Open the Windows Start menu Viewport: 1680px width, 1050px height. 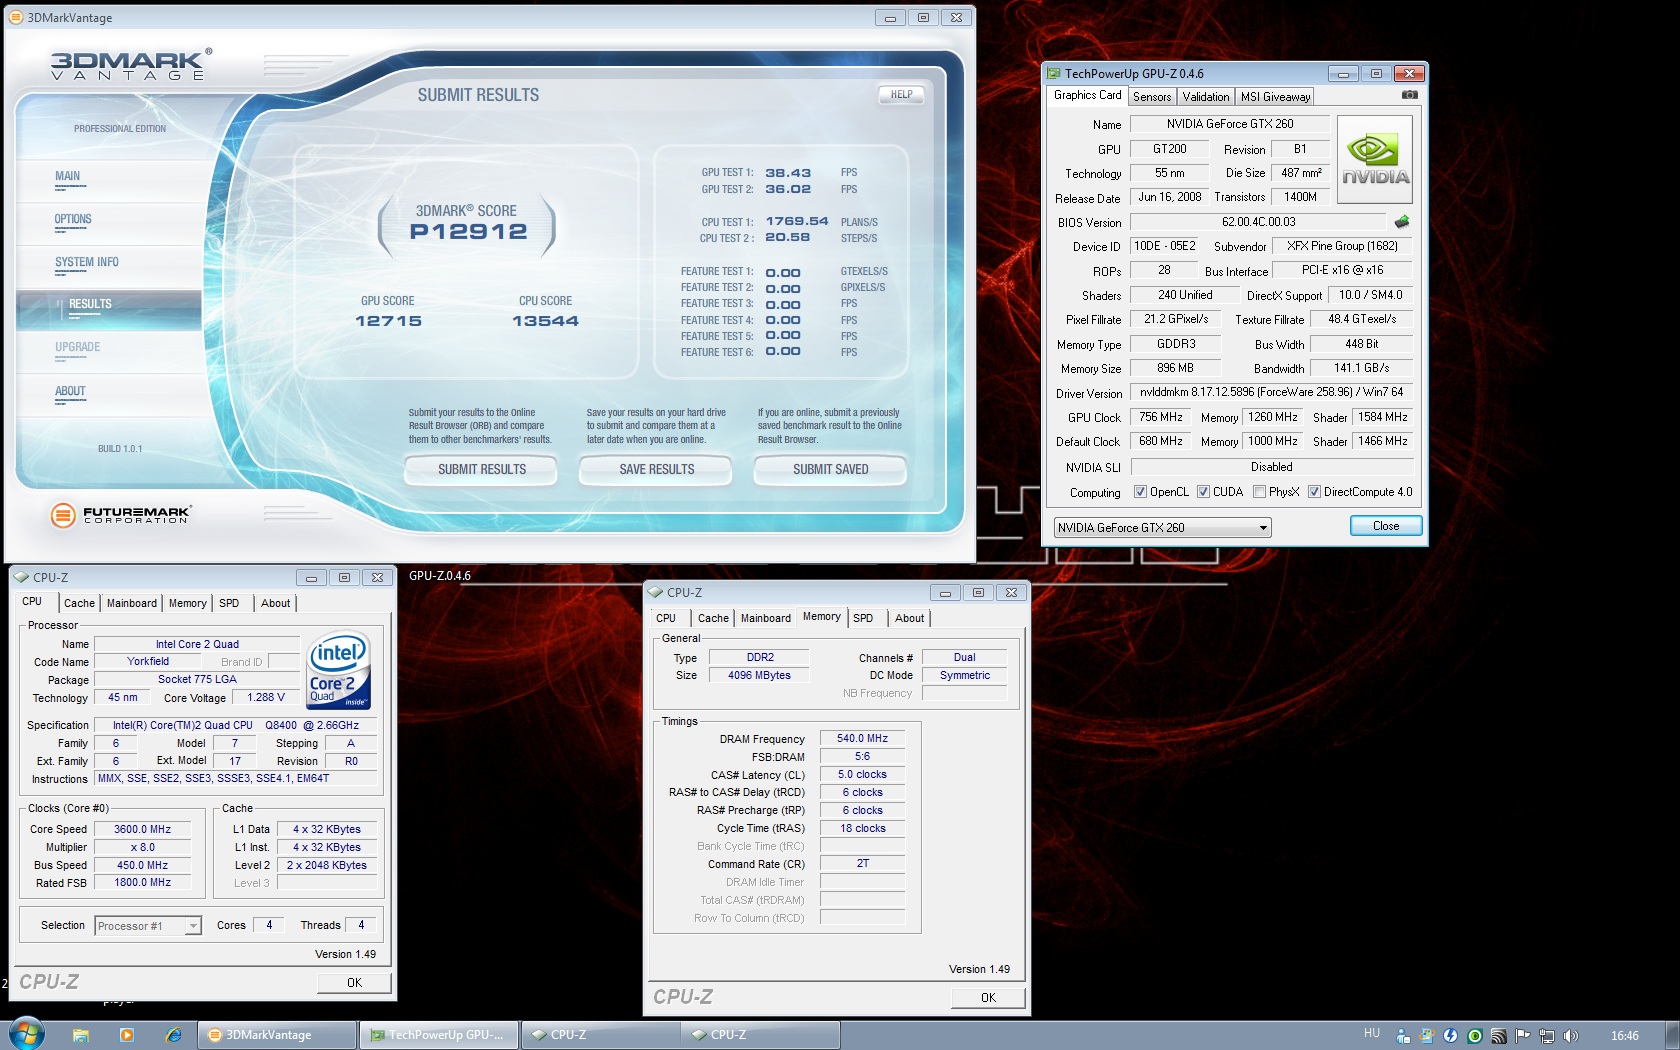(27, 1034)
